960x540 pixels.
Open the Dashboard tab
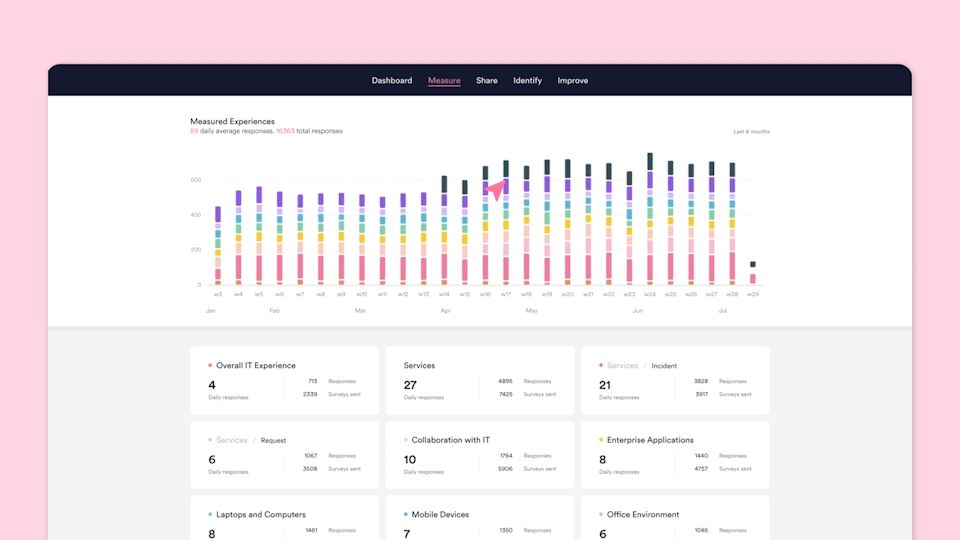(x=392, y=81)
